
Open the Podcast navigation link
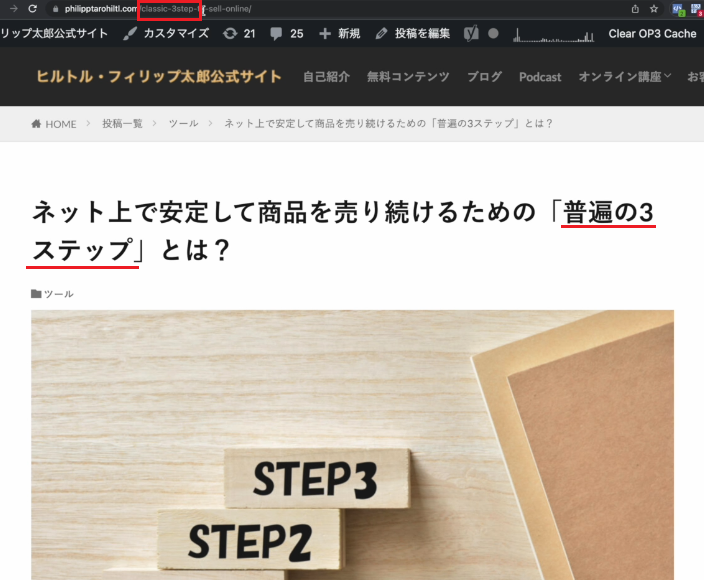[x=540, y=77]
